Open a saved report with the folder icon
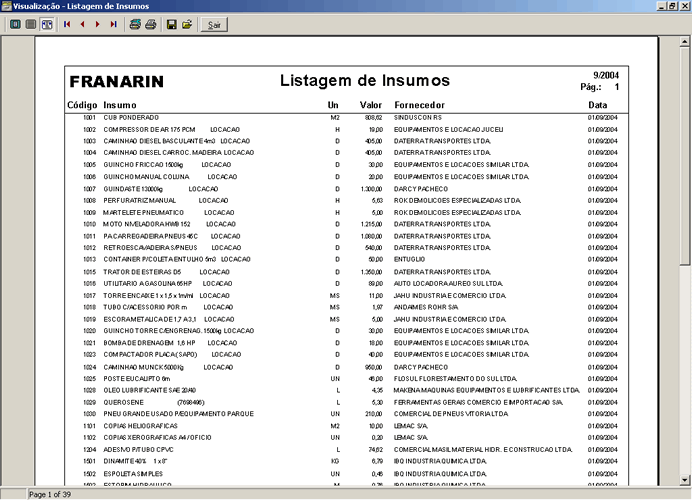The width and height of the screenshot is (692, 500). point(187,24)
